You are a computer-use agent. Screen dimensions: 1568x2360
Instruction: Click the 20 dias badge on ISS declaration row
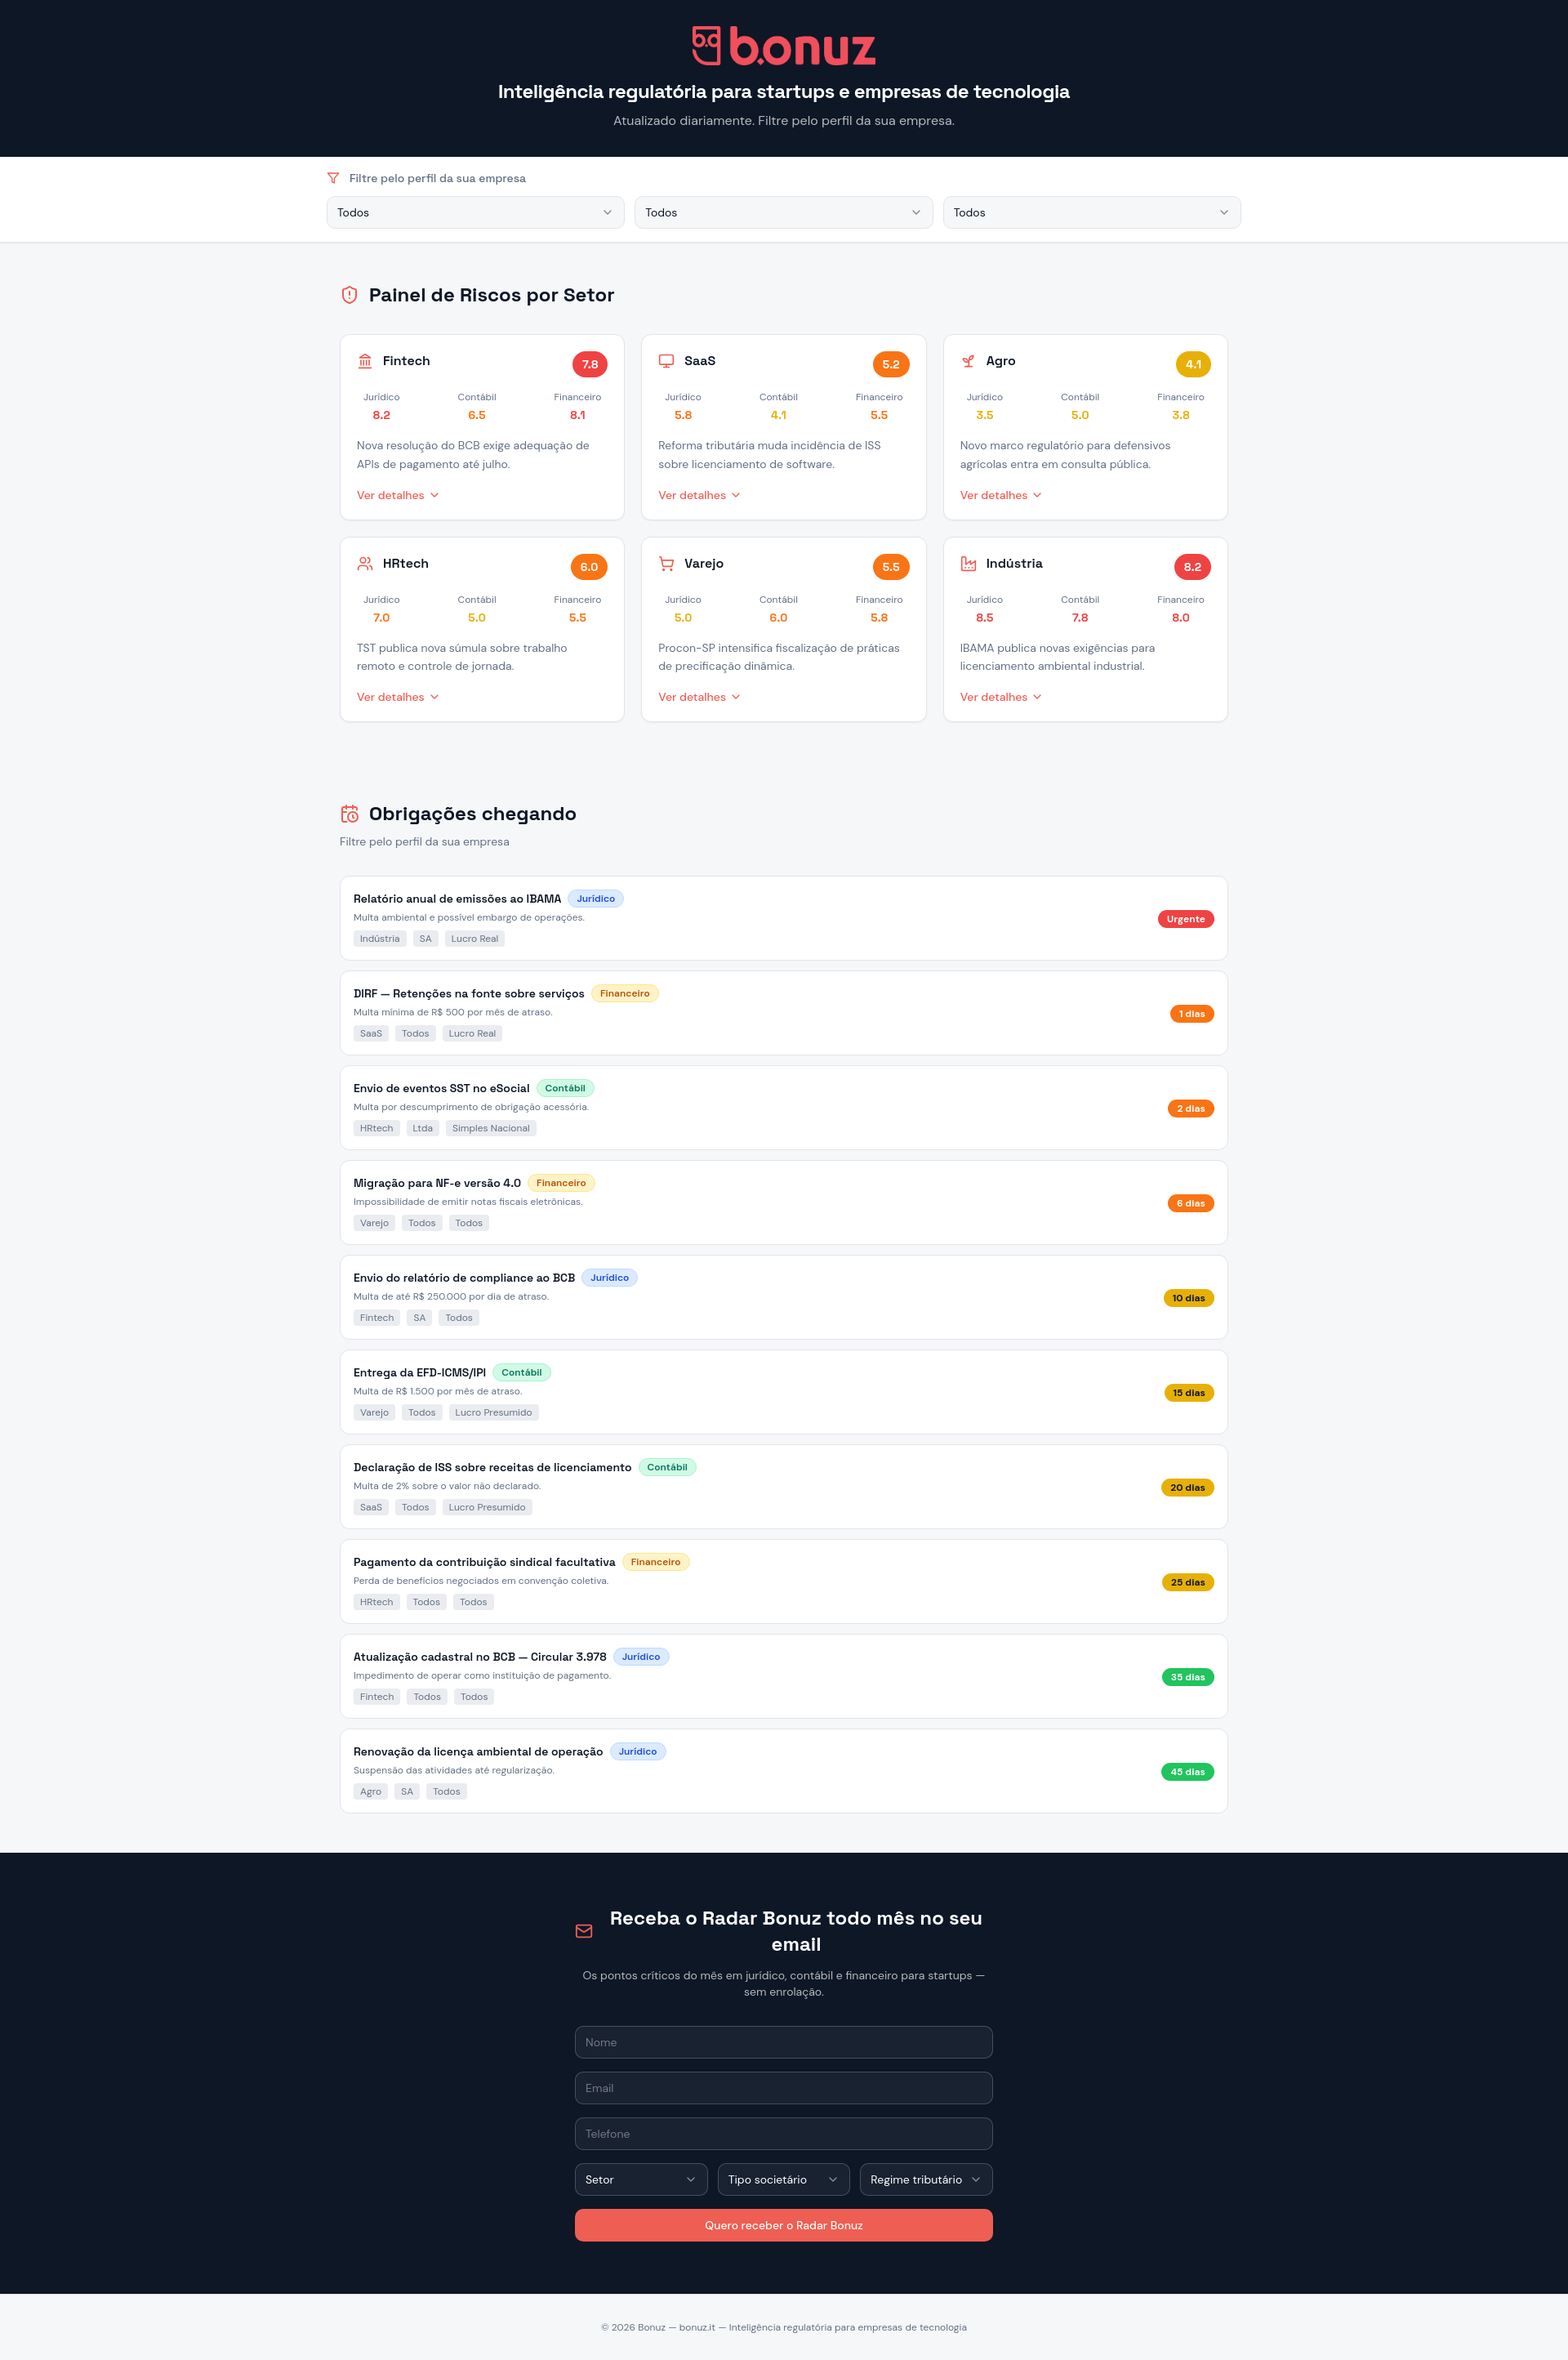point(1187,1487)
